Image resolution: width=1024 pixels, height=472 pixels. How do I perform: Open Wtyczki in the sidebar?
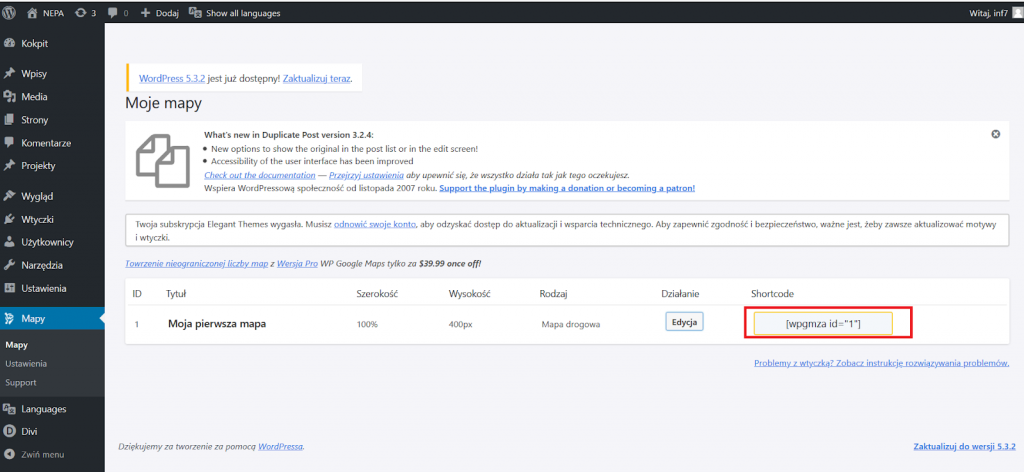(37, 219)
